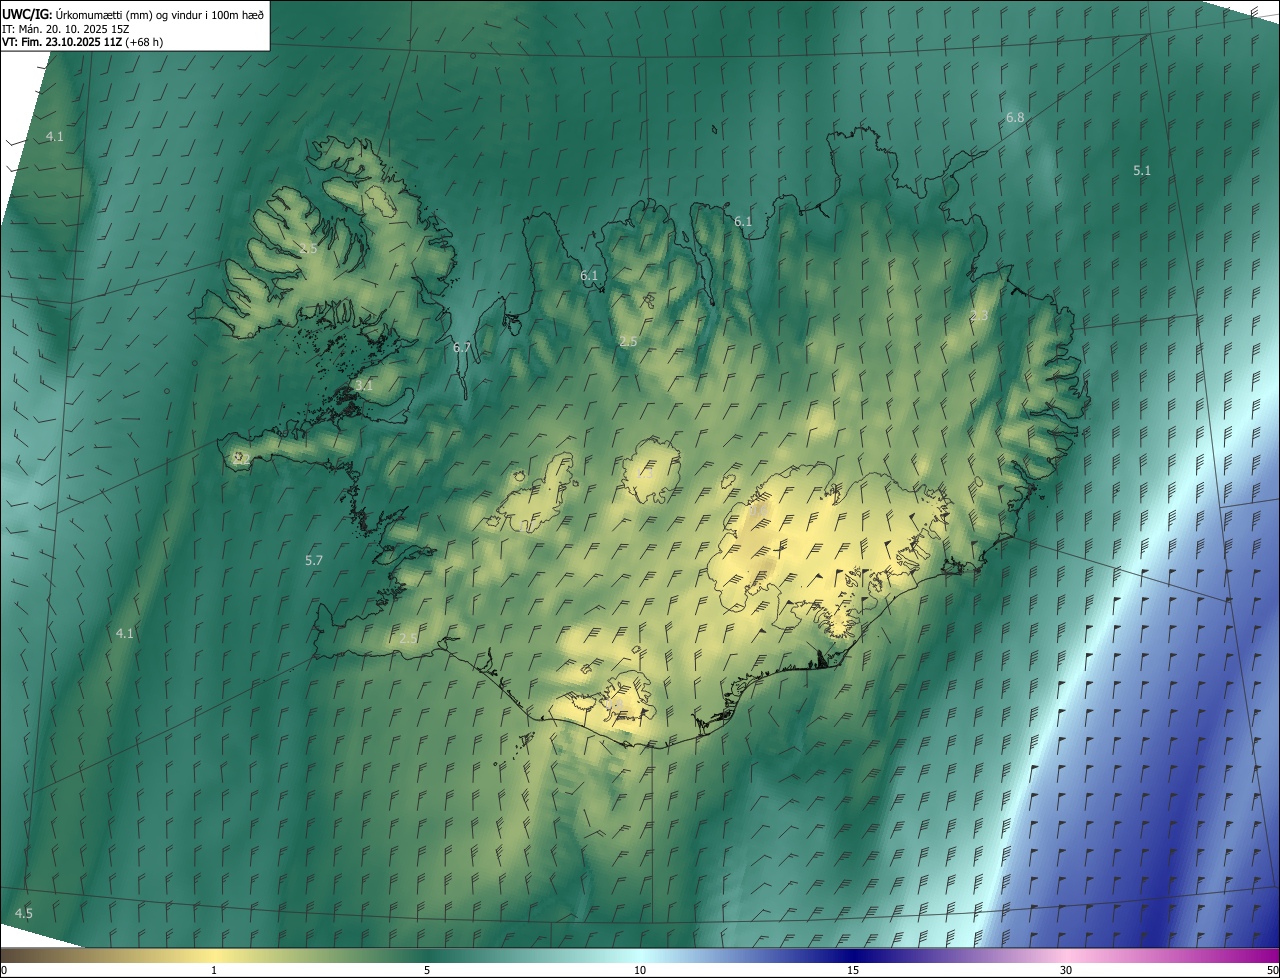Screen dimensions: 1280x978
Task: Click the color scale tick labeled 30
Action: pos(1066,970)
